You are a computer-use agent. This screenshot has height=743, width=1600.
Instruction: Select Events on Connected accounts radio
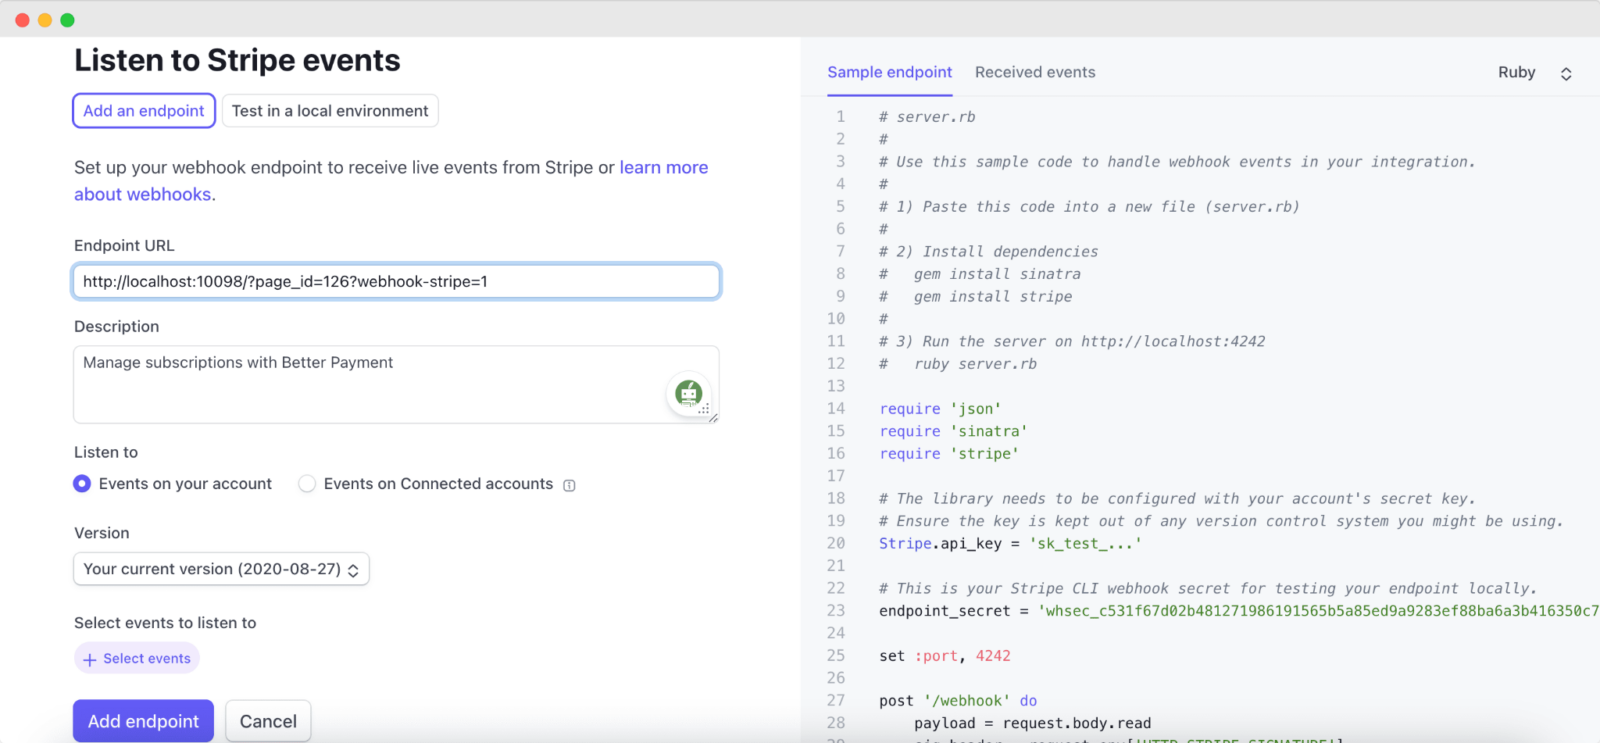(x=307, y=484)
